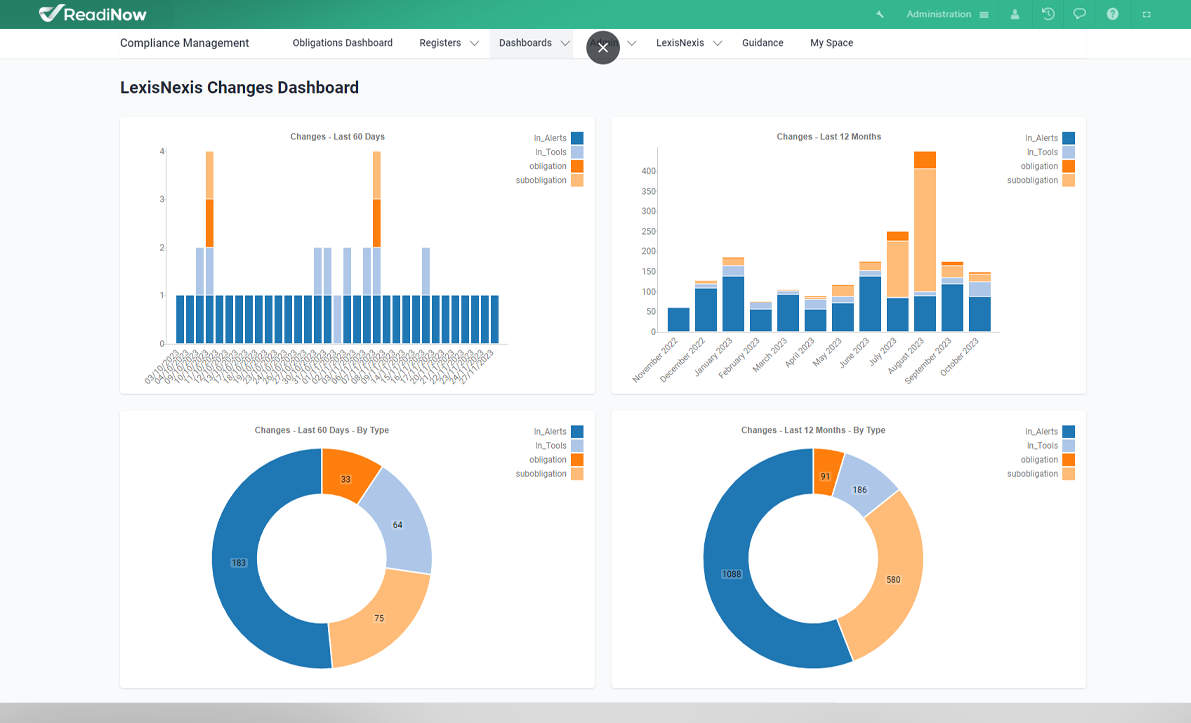The height and width of the screenshot is (723, 1191).
Task: Click the LexisNexis Changes Dashboard heading
Action: [x=239, y=87]
